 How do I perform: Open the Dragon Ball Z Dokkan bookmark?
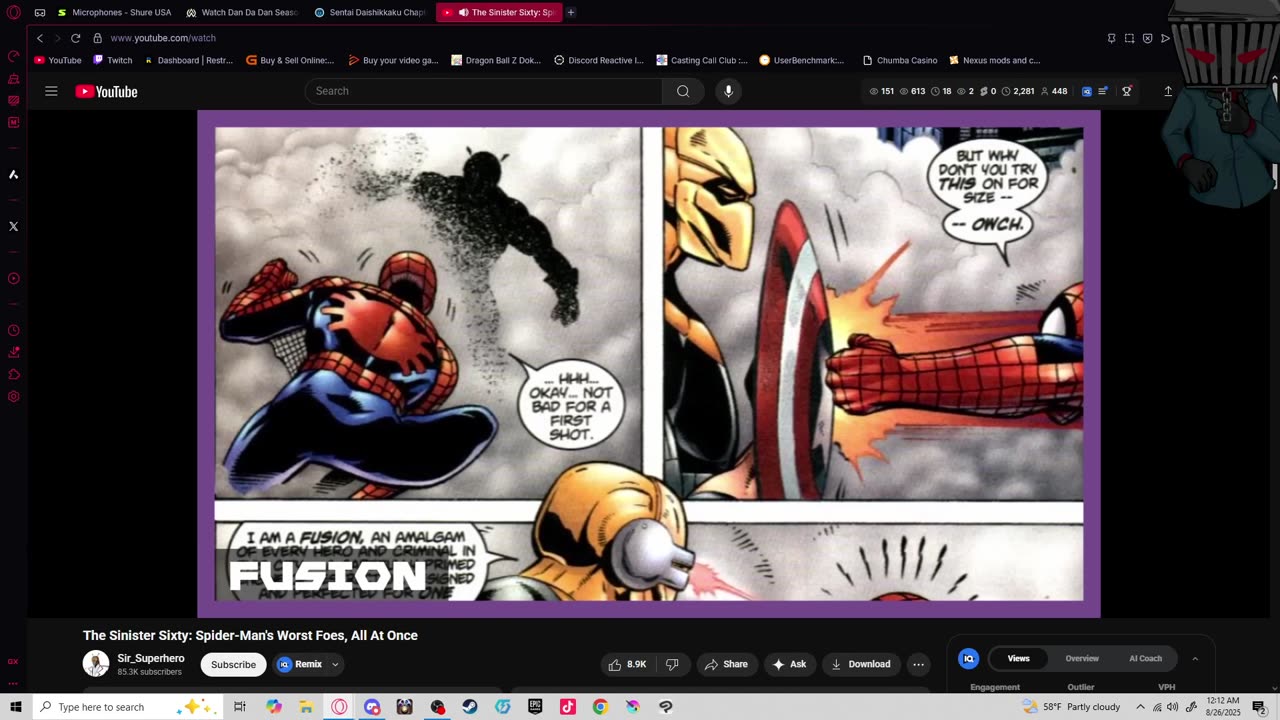[496, 60]
